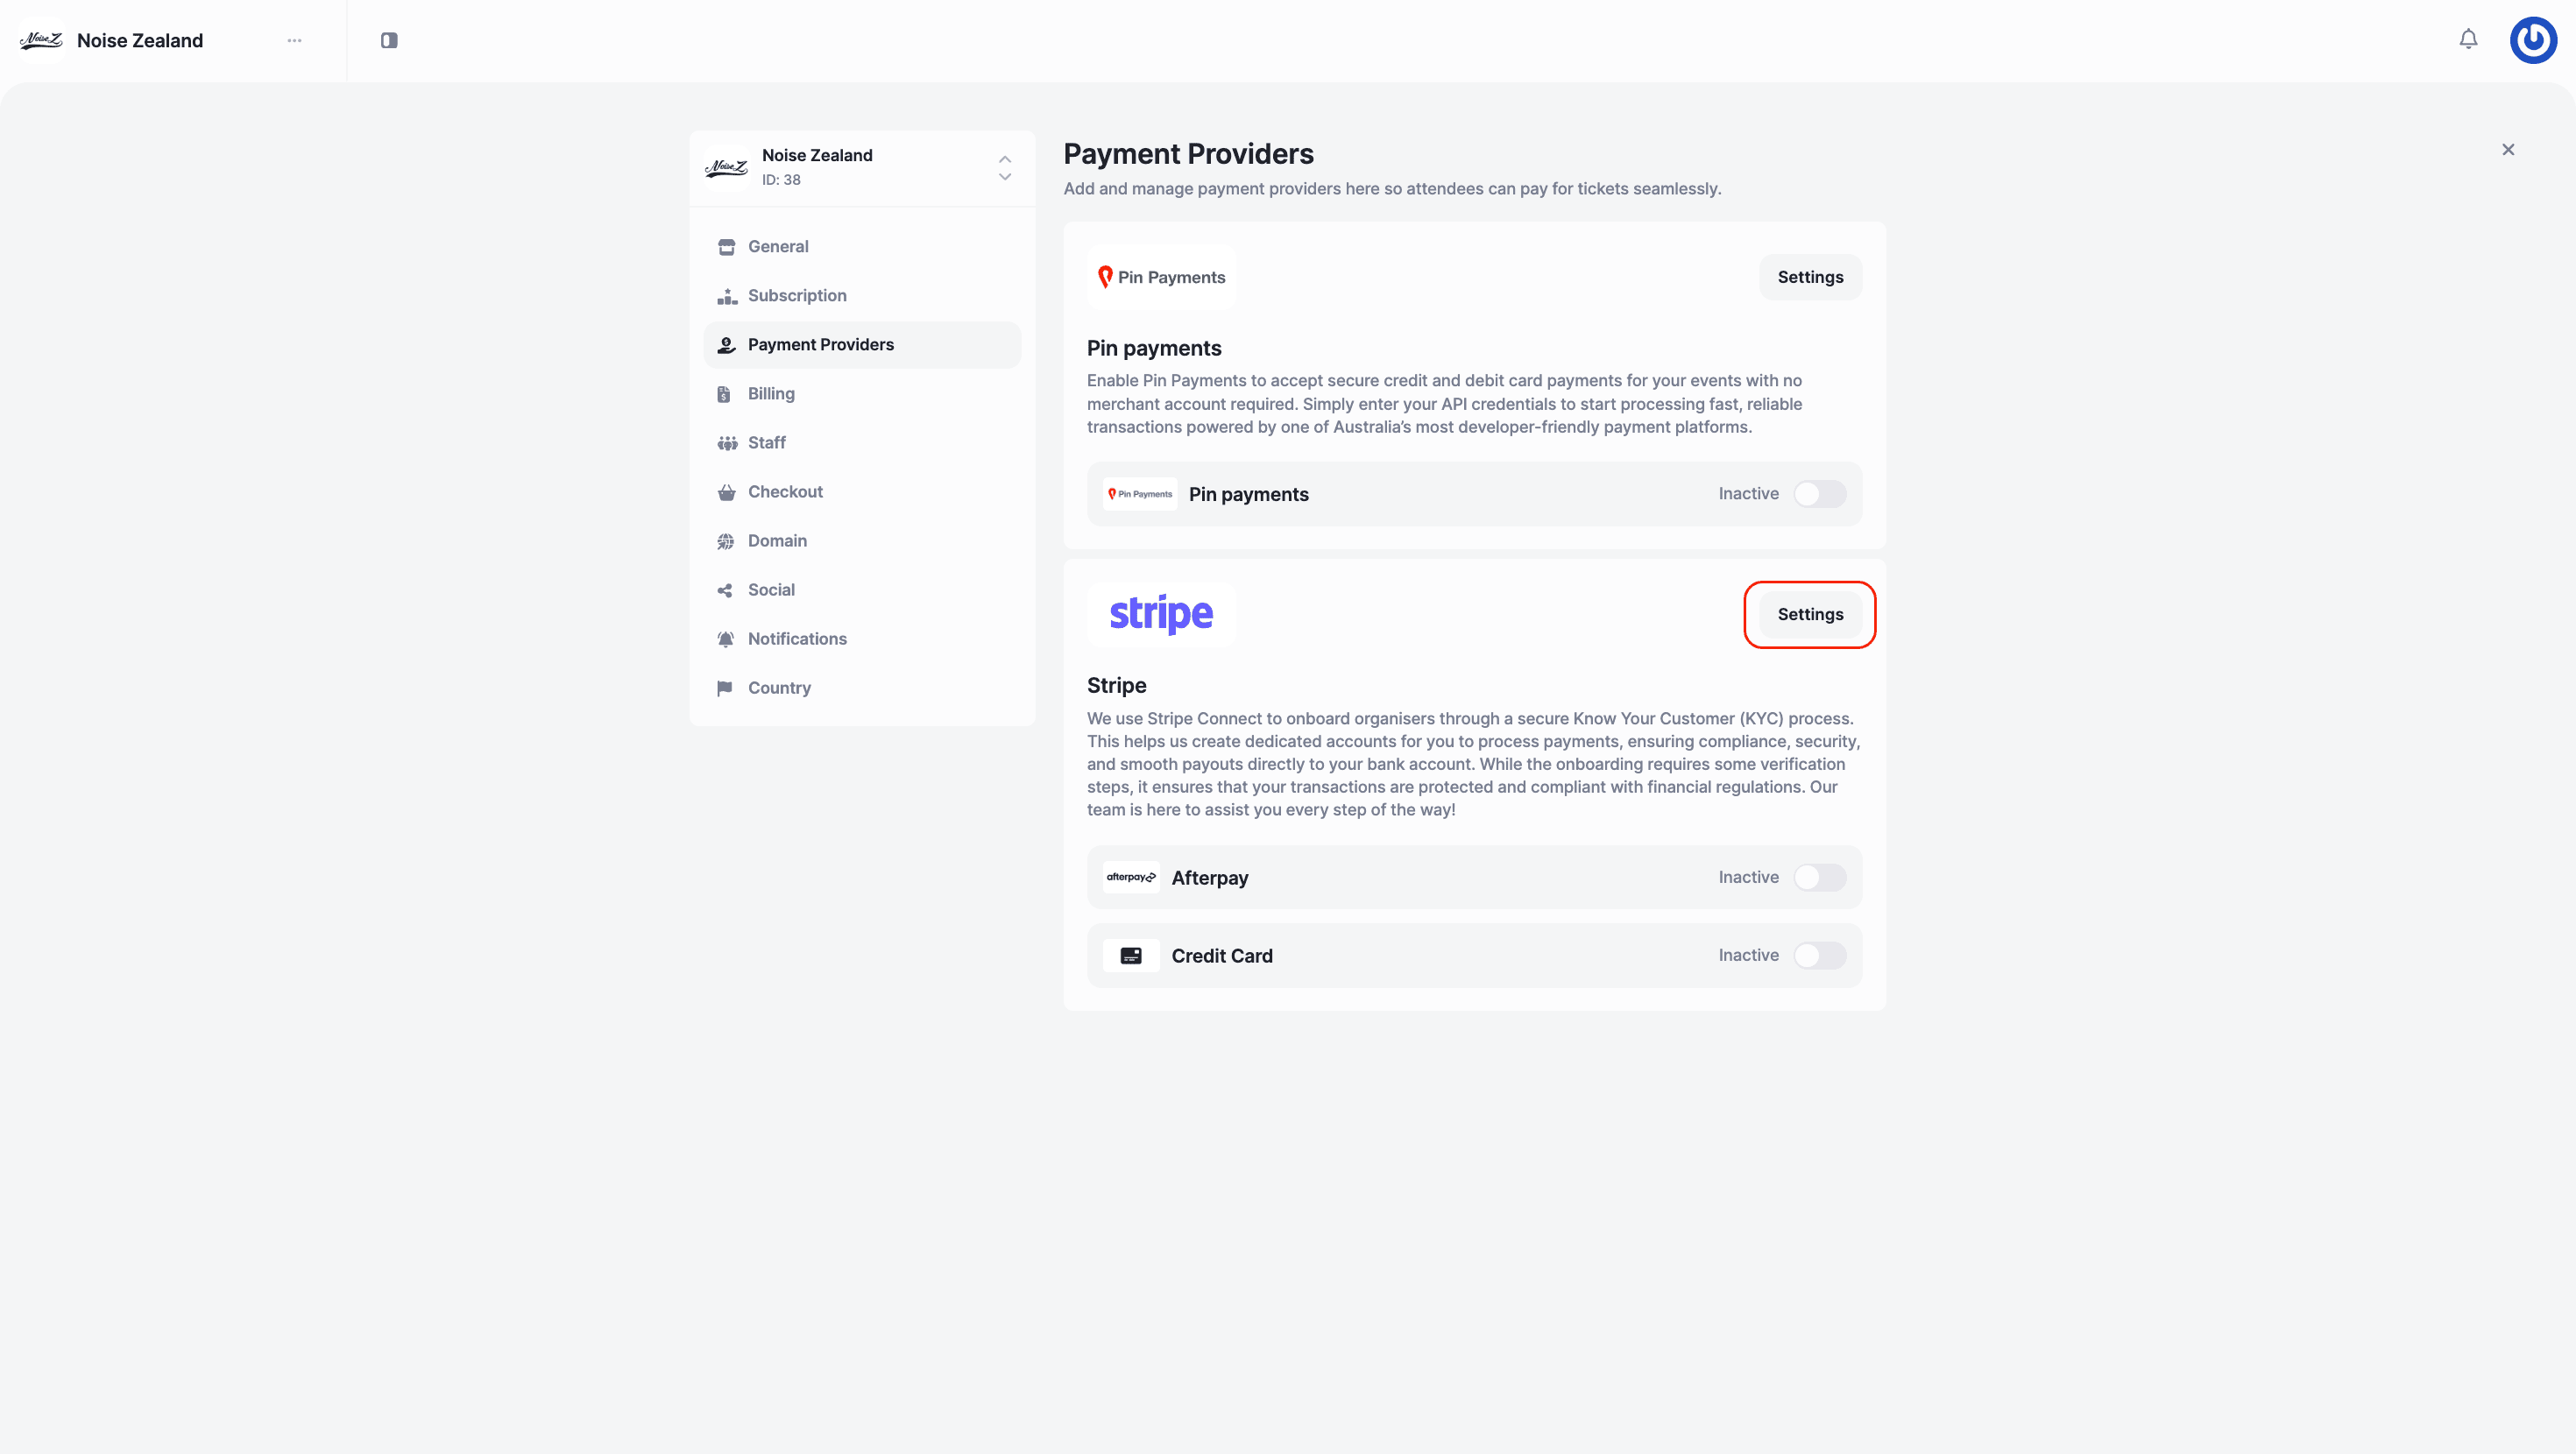Toggle the sidebar panel icon
The width and height of the screenshot is (2576, 1454).
tap(389, 40)
